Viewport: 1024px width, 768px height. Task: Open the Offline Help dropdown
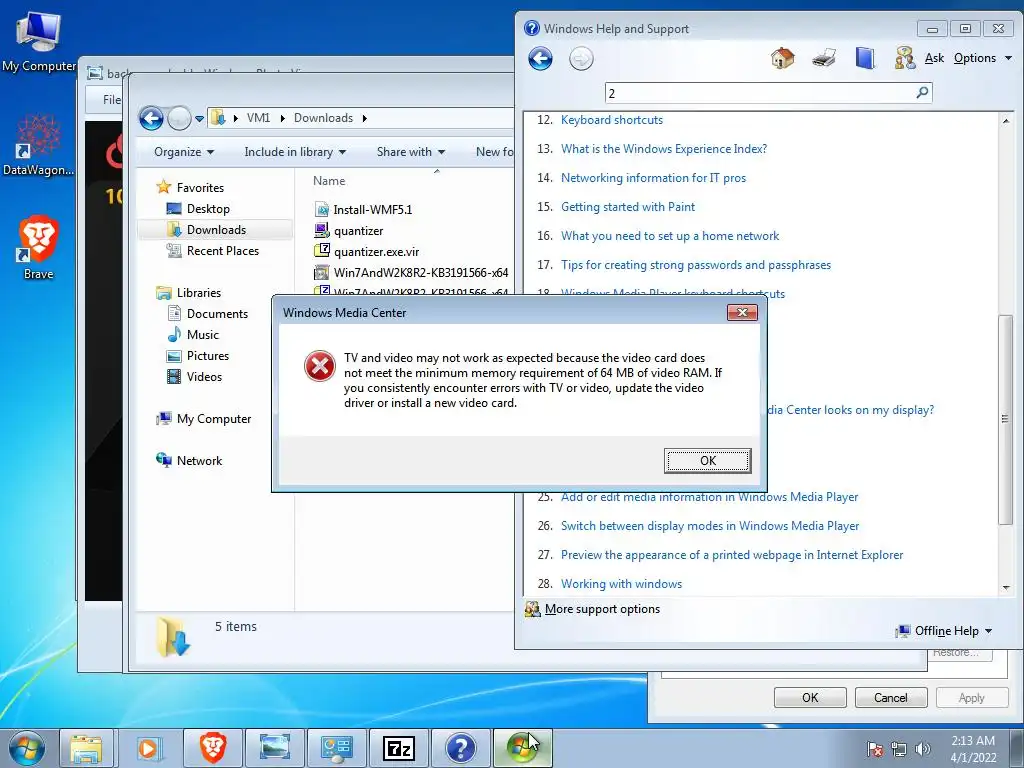point(944,631)
